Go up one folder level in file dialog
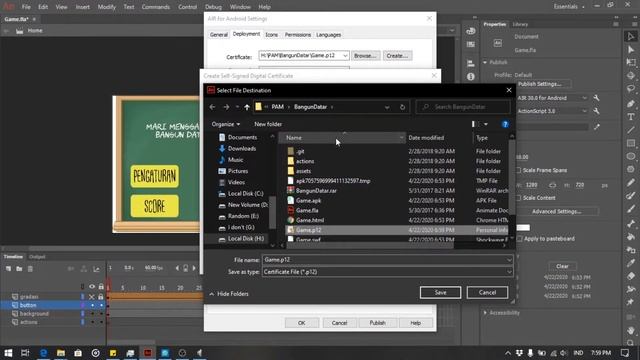The width and height of the screenshot is (640, 360). [x=247, y=107]
